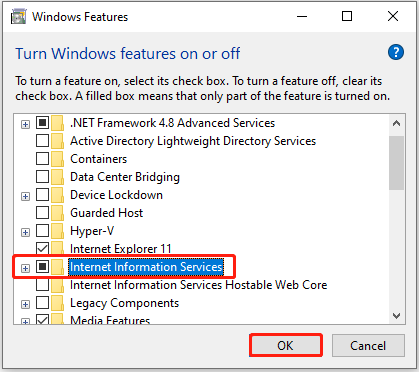
Task: Select the Guarded Host label text
Action: pyautogui.click(x=107, y=213)
